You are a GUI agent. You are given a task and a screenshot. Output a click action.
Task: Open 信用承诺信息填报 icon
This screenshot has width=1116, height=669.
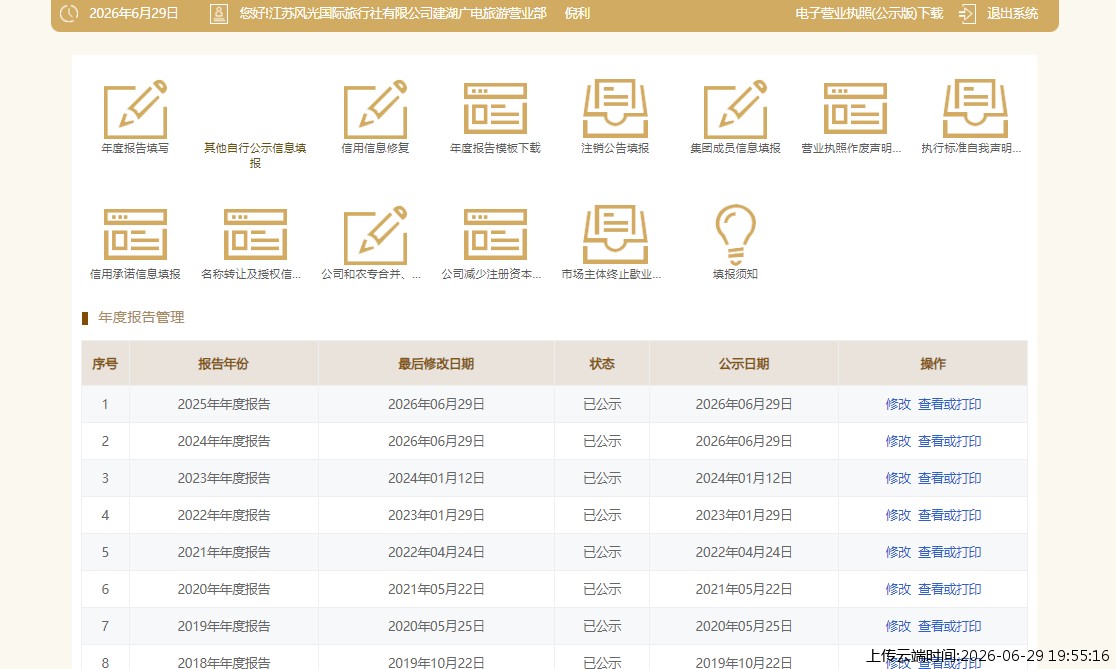135,235
